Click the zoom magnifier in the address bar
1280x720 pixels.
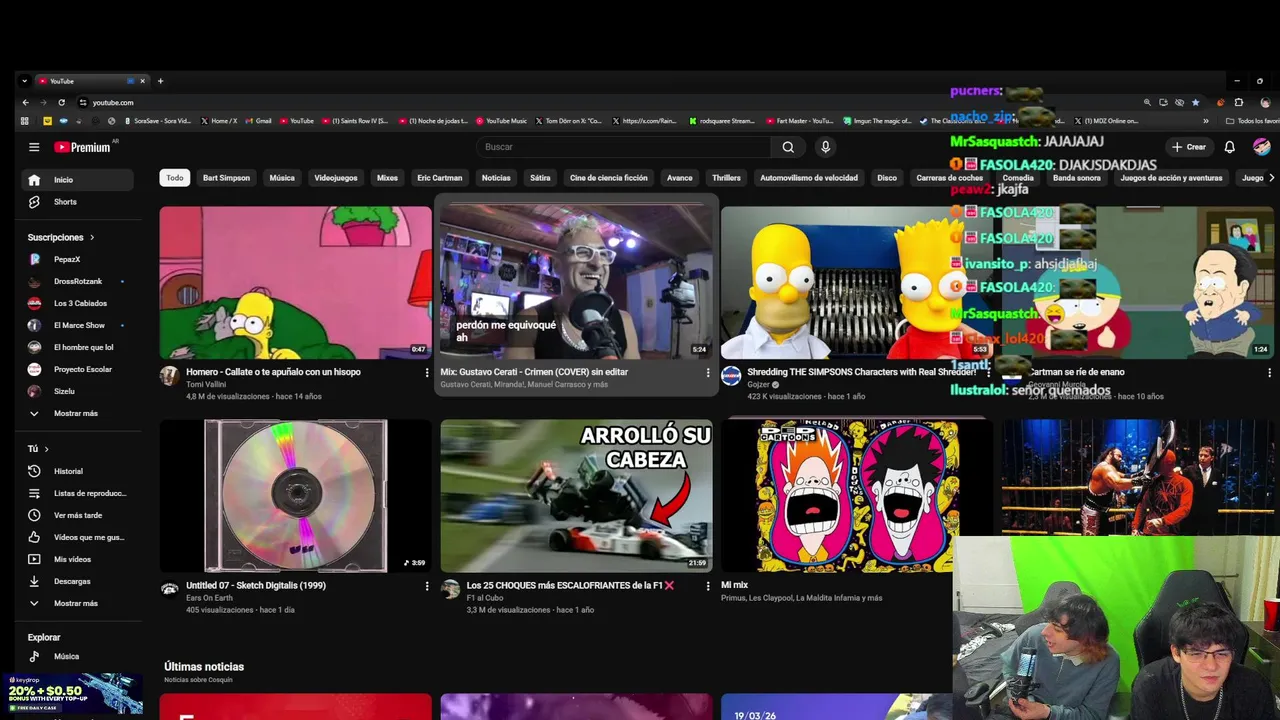(x=1147, y=102)
